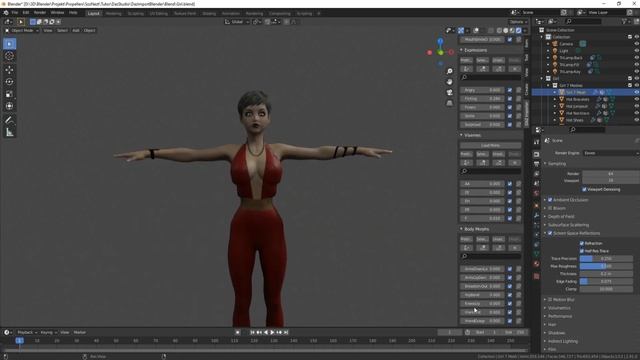Toggle the Refraction checkbox

click(x=582, y=243)
